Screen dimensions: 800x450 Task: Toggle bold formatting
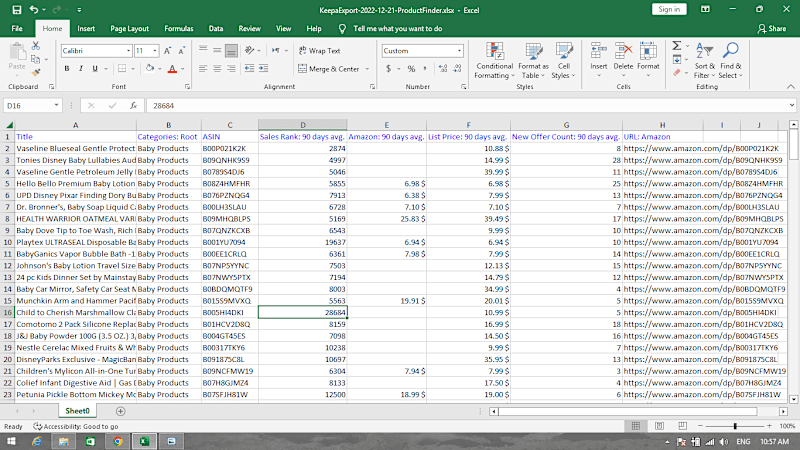click(x=66, y=68)
